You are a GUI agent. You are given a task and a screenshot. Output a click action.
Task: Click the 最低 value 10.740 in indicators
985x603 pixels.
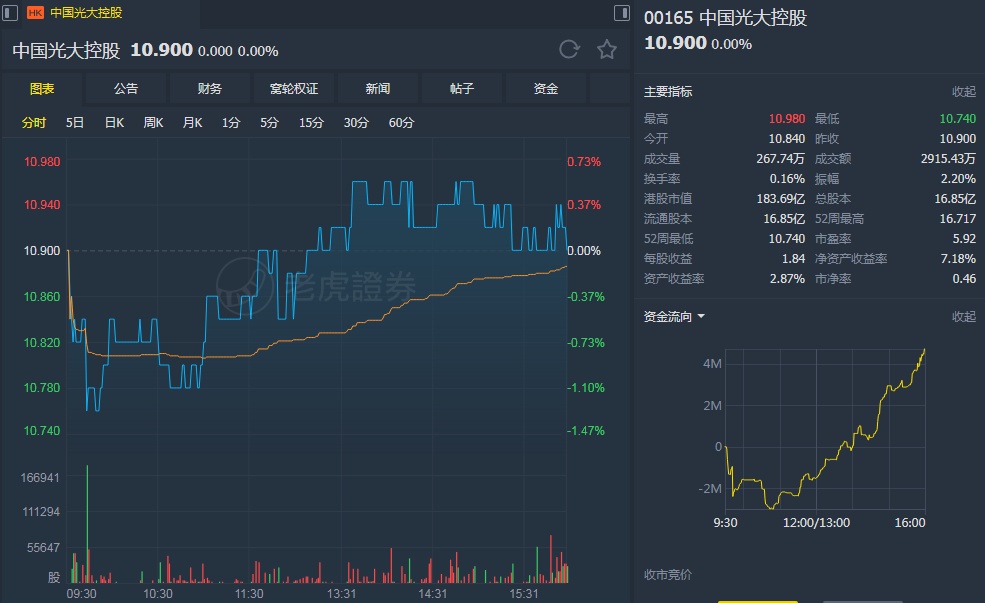tap(957, 119)
